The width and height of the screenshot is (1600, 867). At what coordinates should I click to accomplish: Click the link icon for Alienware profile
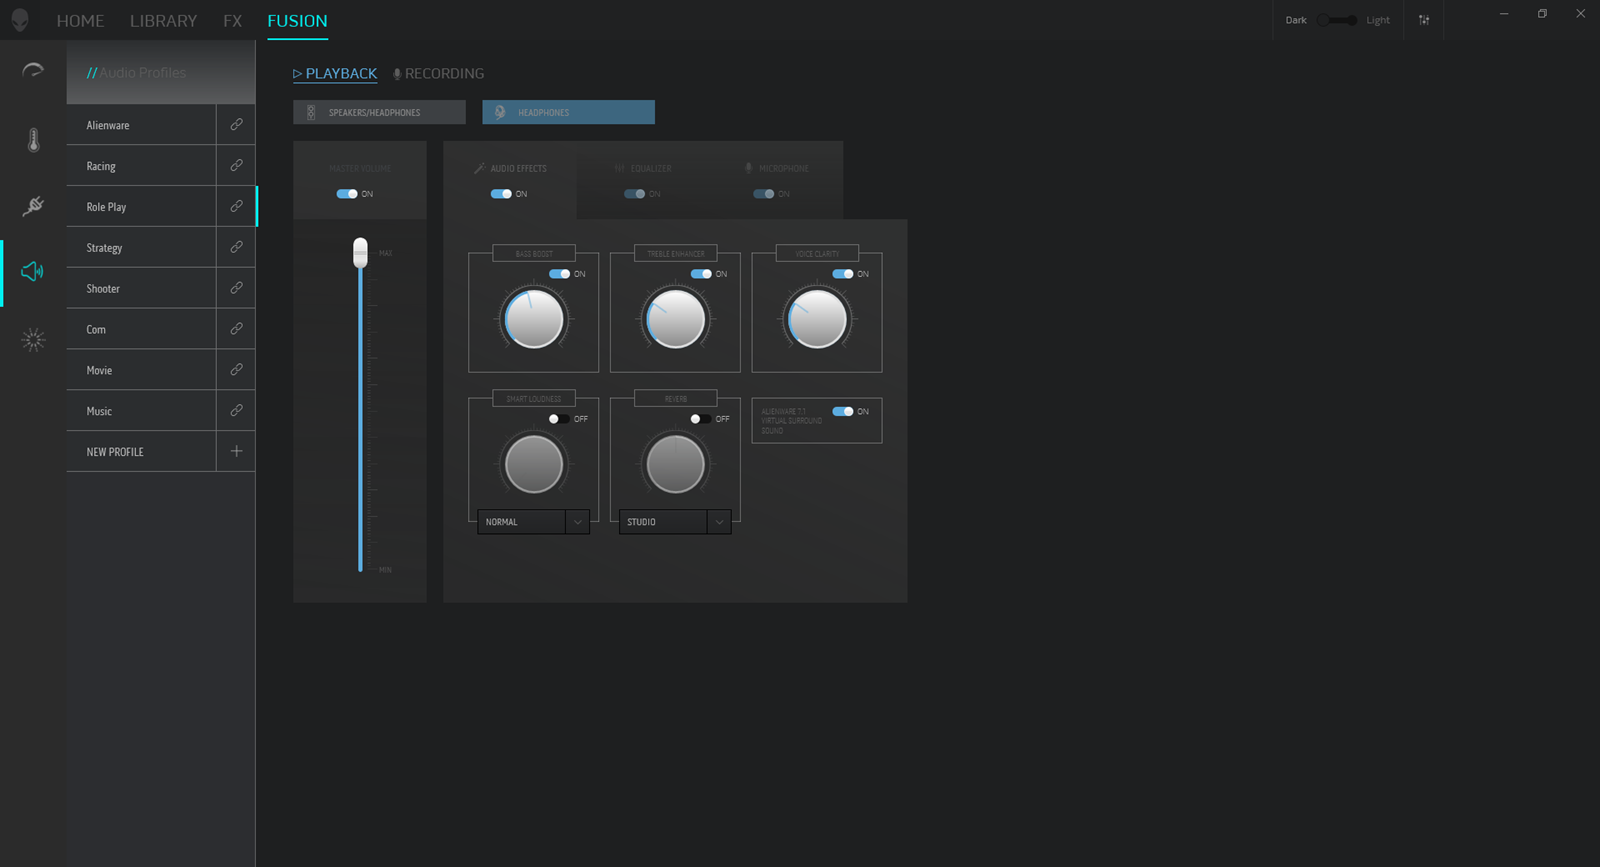[x=236, y=125]
